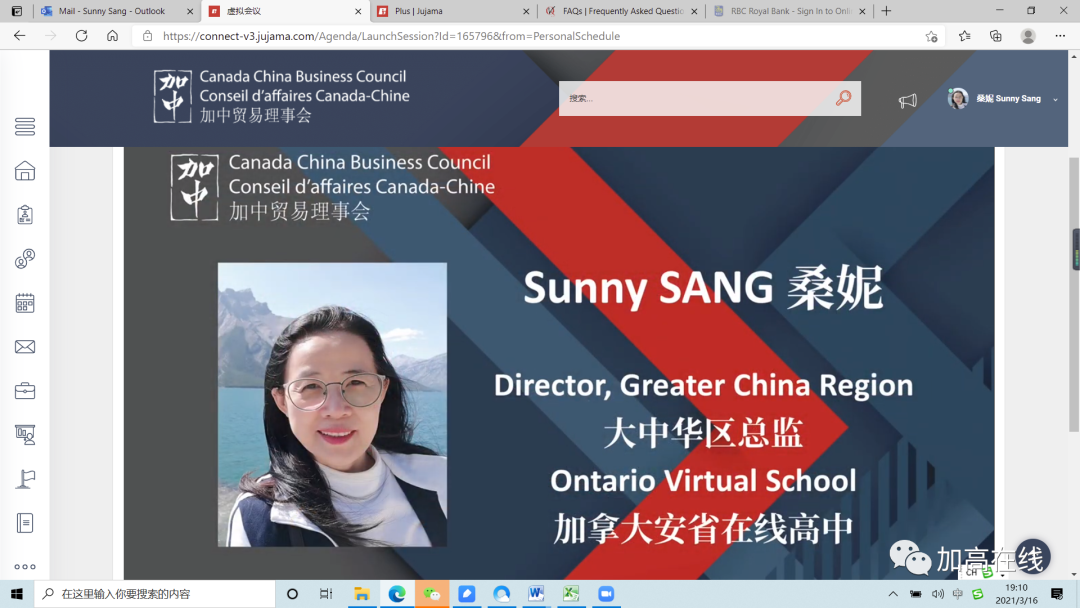
Task: Open the badge profile icon in sidebar
Action: pos(25,215)
